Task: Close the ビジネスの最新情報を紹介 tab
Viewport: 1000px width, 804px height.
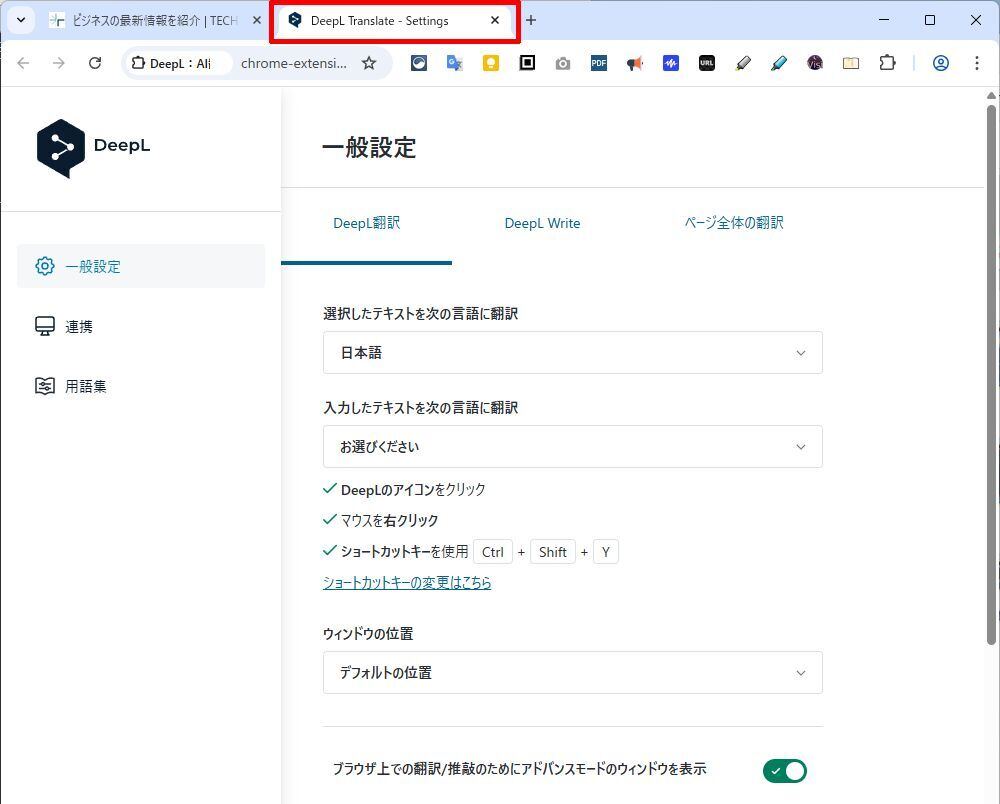Action: pos(256,20)
